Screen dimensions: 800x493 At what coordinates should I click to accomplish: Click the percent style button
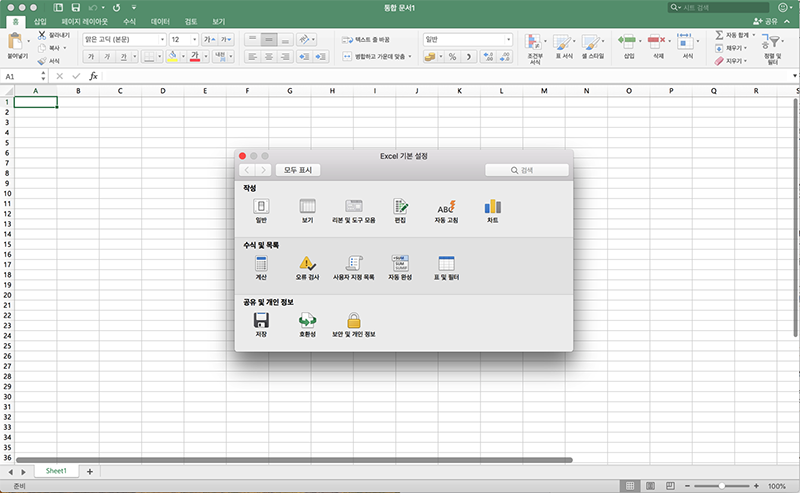(x=452, y=57)
